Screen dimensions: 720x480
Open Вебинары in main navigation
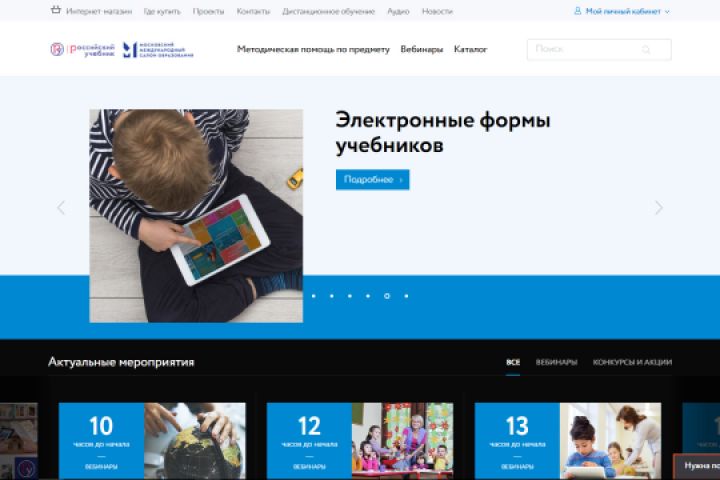pyautogui.click(x=422, y=49)
